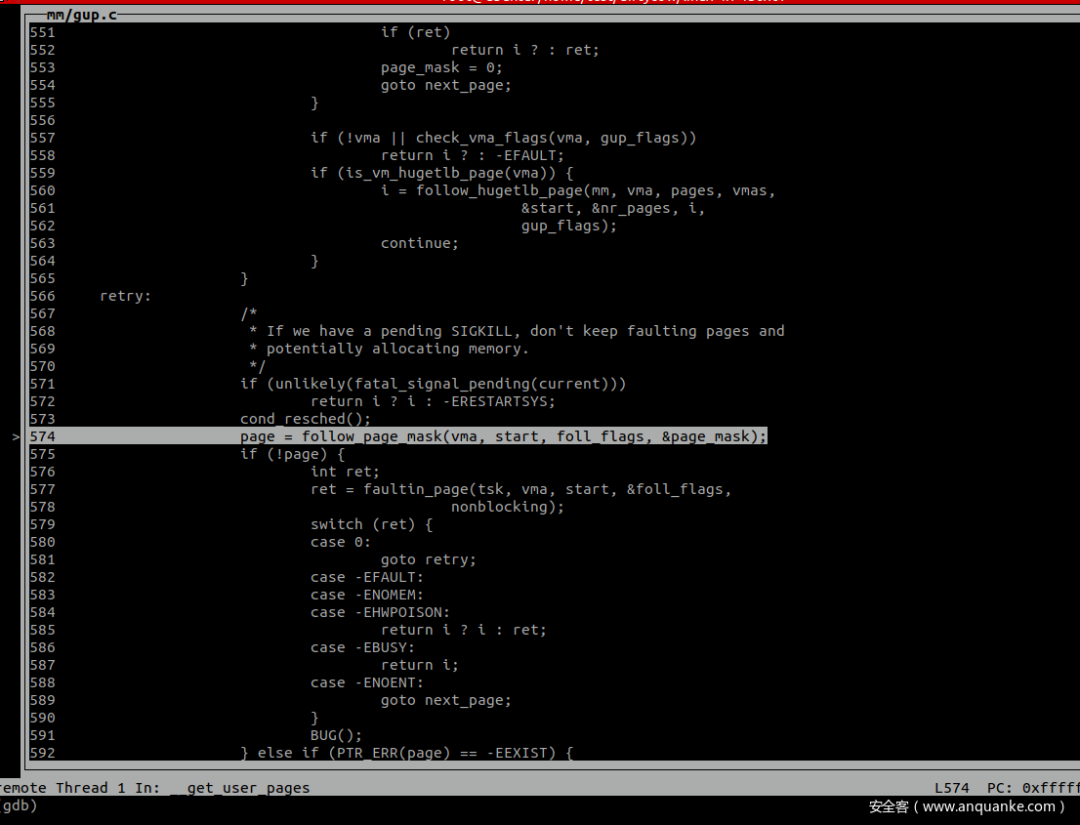Click the 'L574' line indicator in status bar

[952, 788]
